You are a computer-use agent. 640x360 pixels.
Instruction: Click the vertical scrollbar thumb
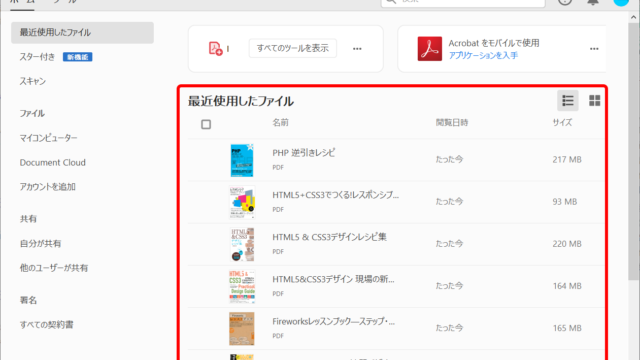[x=633, y=151]
